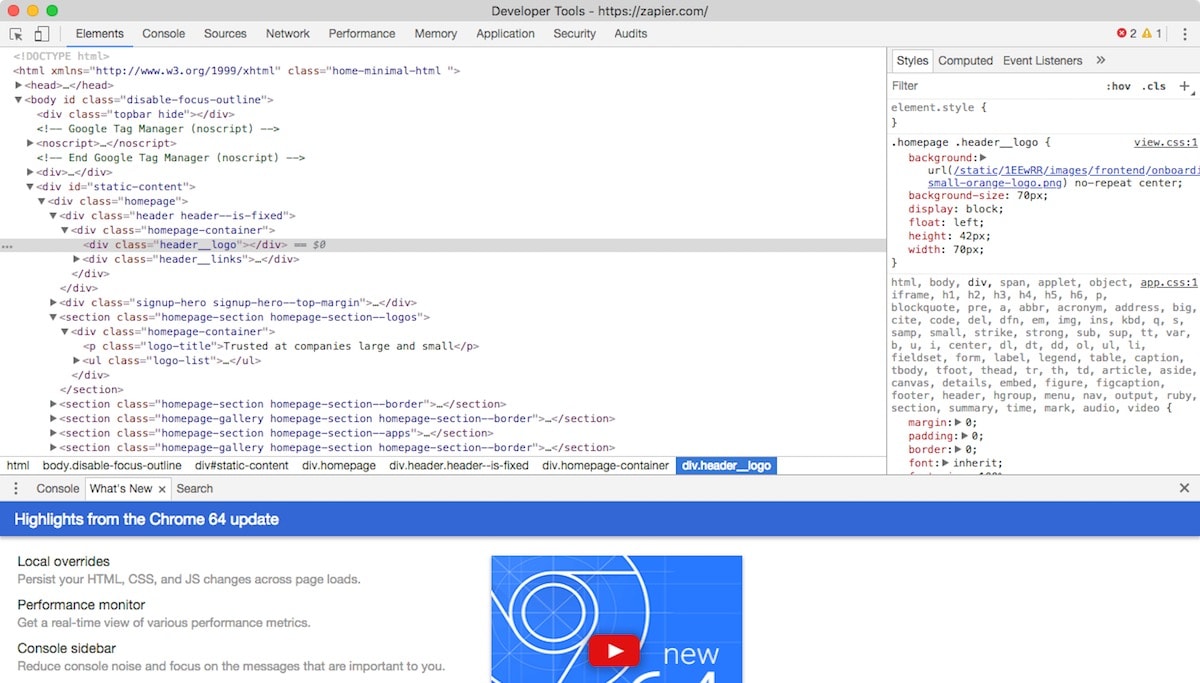Expand the background property in Styles
Image resolution: width=1200 pixels, height=683 pixels.
click(x=983, y=158)
